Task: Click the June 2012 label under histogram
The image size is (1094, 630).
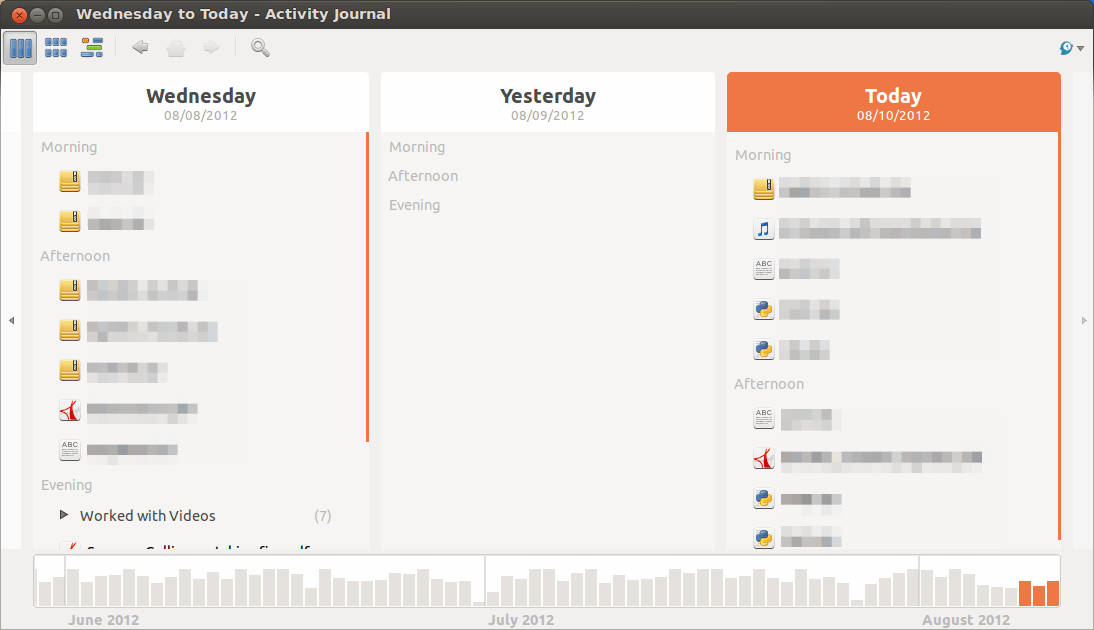Action: click(x=104, y=620)
